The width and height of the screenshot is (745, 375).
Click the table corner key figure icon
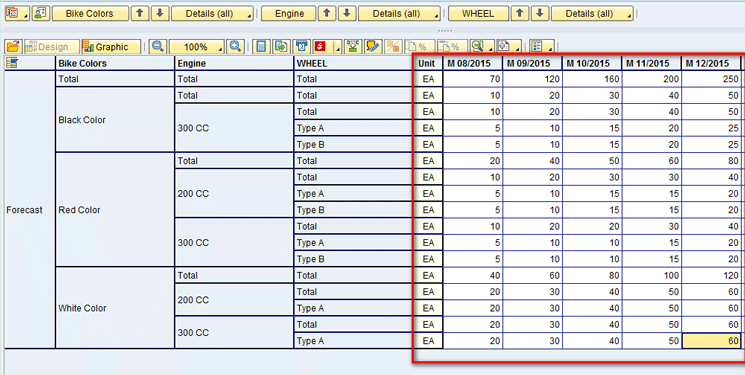coord(12,63)
